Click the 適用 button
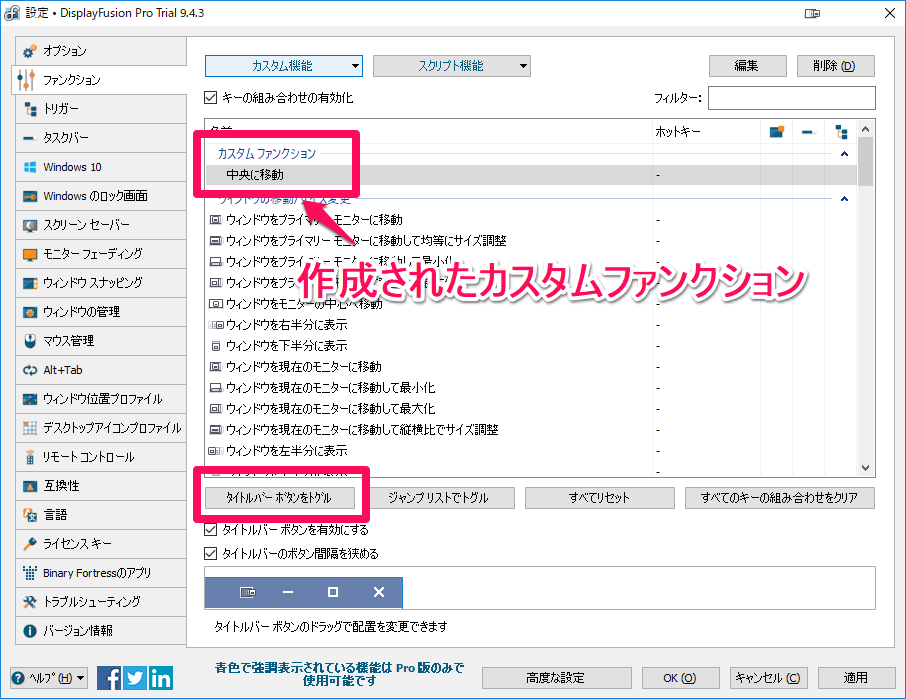Screen dimensions: 906x699 [x=857, y=678]
